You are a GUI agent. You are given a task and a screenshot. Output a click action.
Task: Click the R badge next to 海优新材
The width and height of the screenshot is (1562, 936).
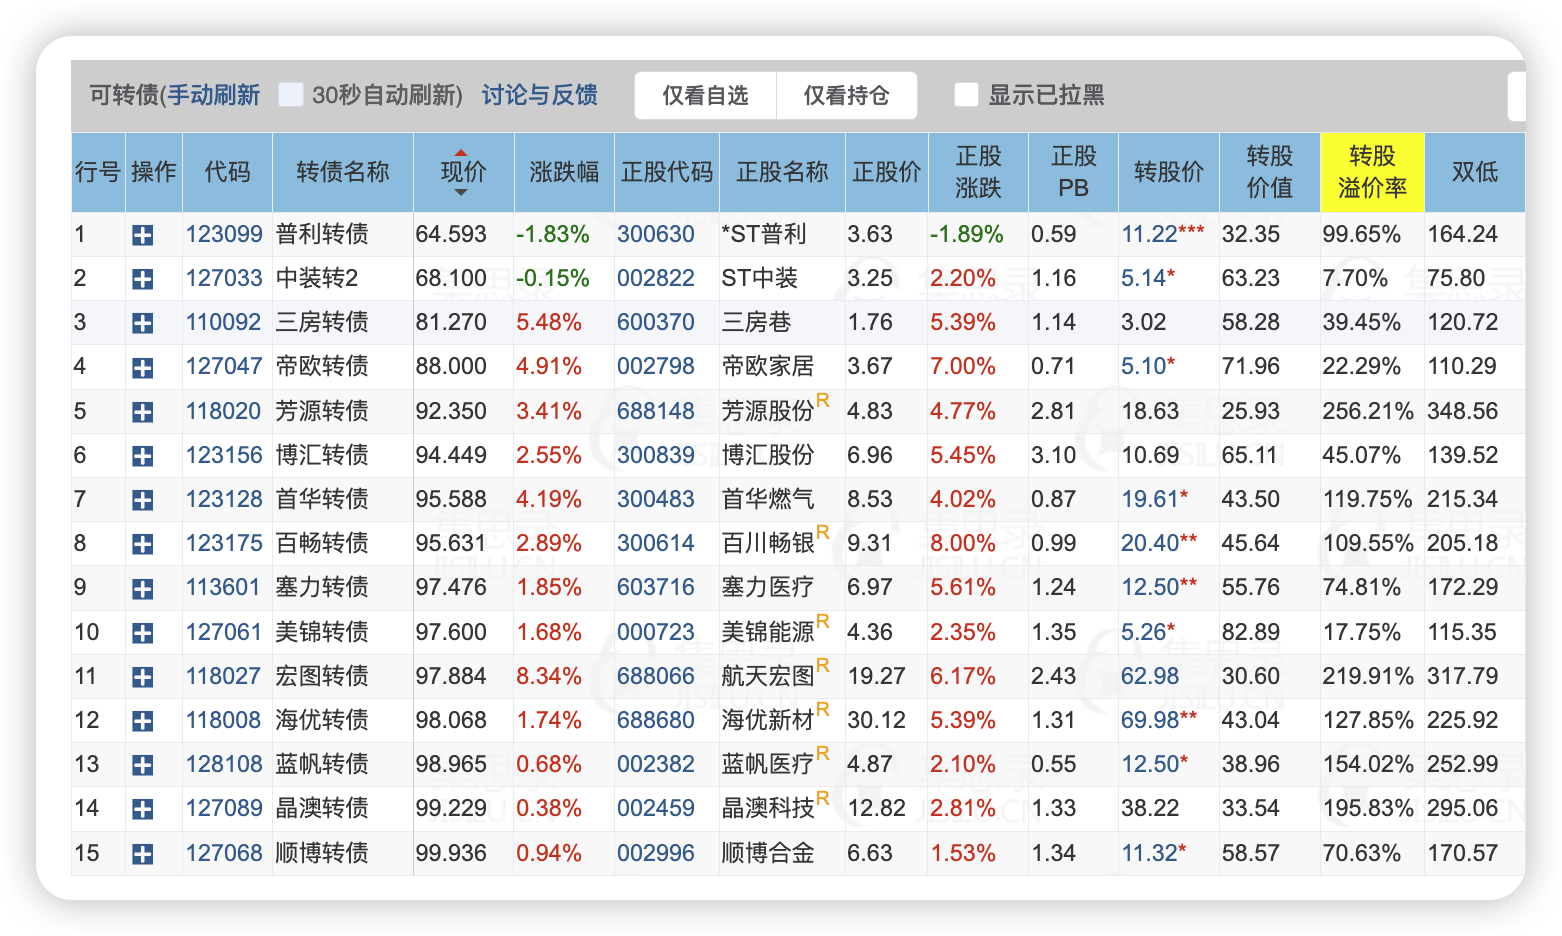(x=823, y=710)
